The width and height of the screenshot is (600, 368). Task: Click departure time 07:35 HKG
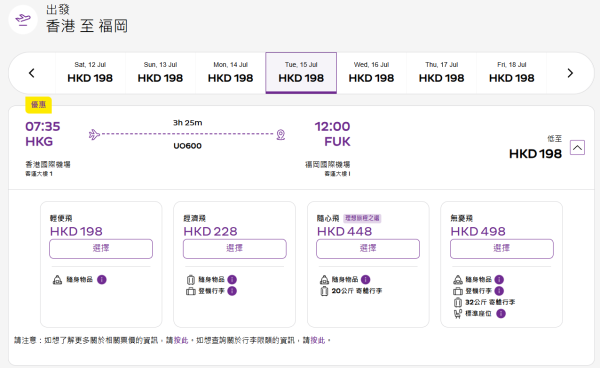43,134
